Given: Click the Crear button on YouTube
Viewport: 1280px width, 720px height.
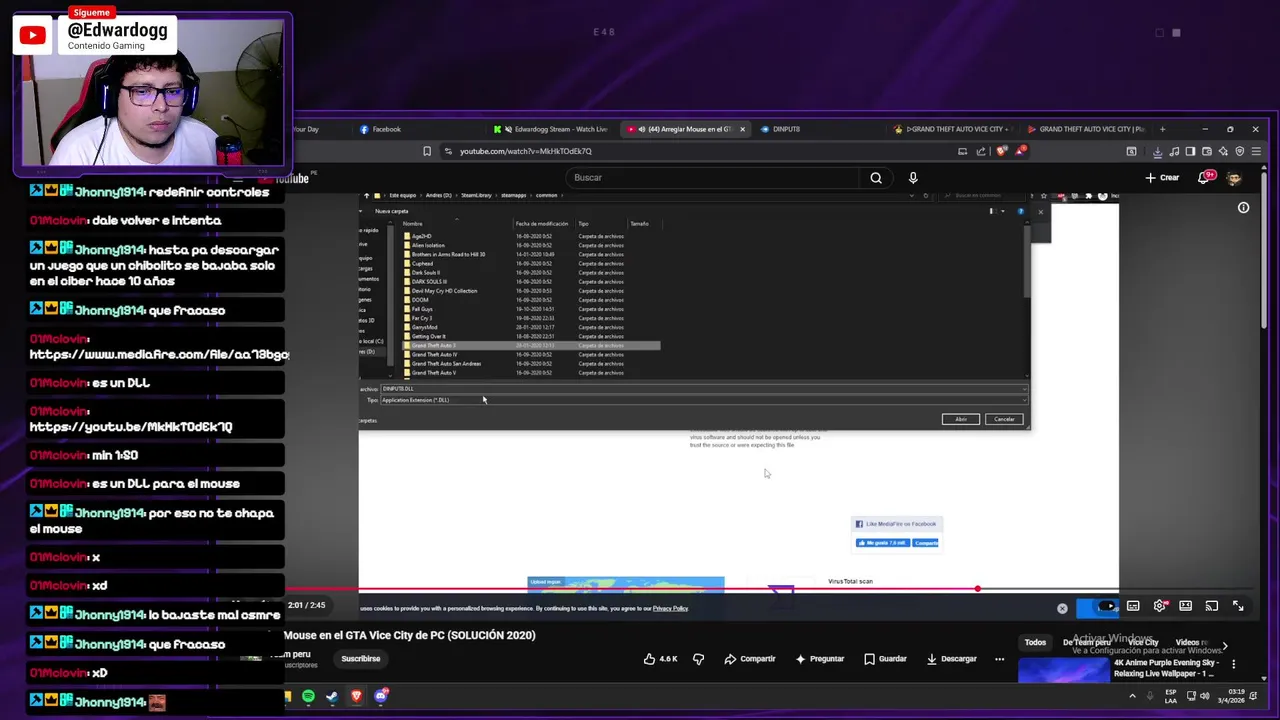Looking at the screenshot, I should tap(1162, 178).
